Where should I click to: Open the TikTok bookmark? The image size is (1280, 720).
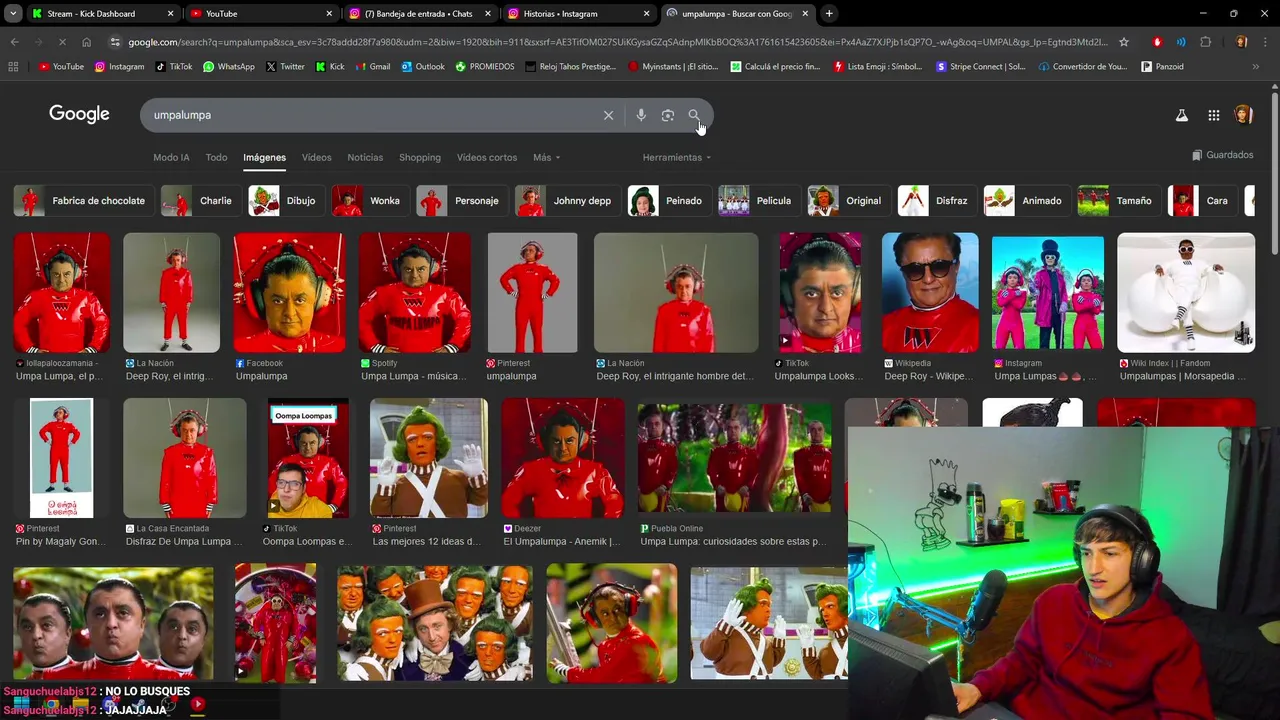point(173,67)
